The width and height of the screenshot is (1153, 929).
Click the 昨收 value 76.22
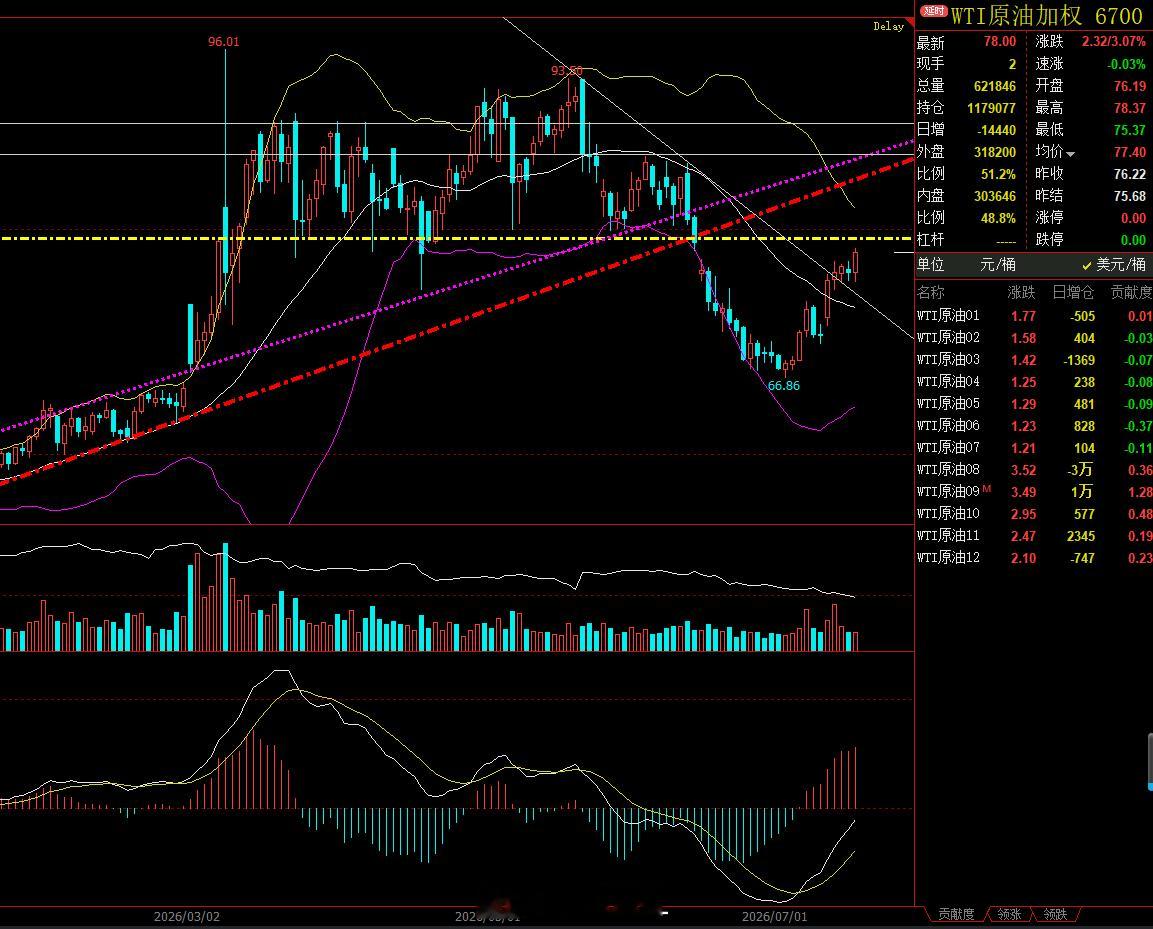(x=1129, y=174)
